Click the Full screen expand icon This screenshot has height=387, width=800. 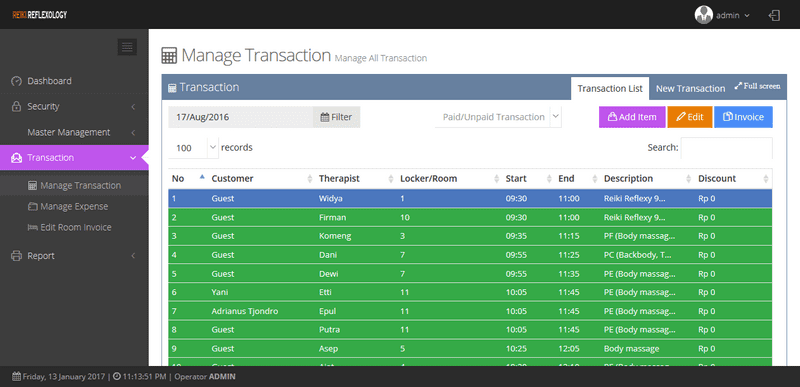738,86
